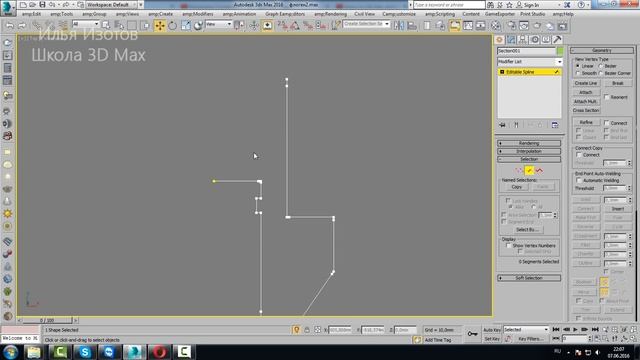640x360 pixels.
Task: Expand the Soft Selection rollout
Action: [x=529, y=278]
